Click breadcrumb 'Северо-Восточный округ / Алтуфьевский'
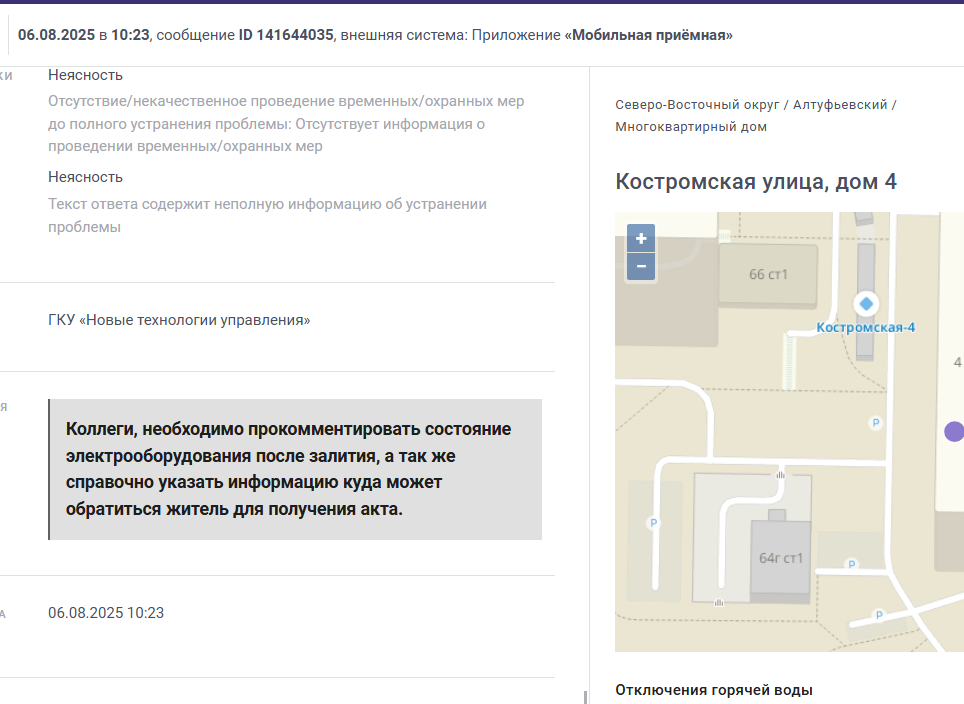Image resolution: width=964 pixels, height=704 pixels. [751, 105]
